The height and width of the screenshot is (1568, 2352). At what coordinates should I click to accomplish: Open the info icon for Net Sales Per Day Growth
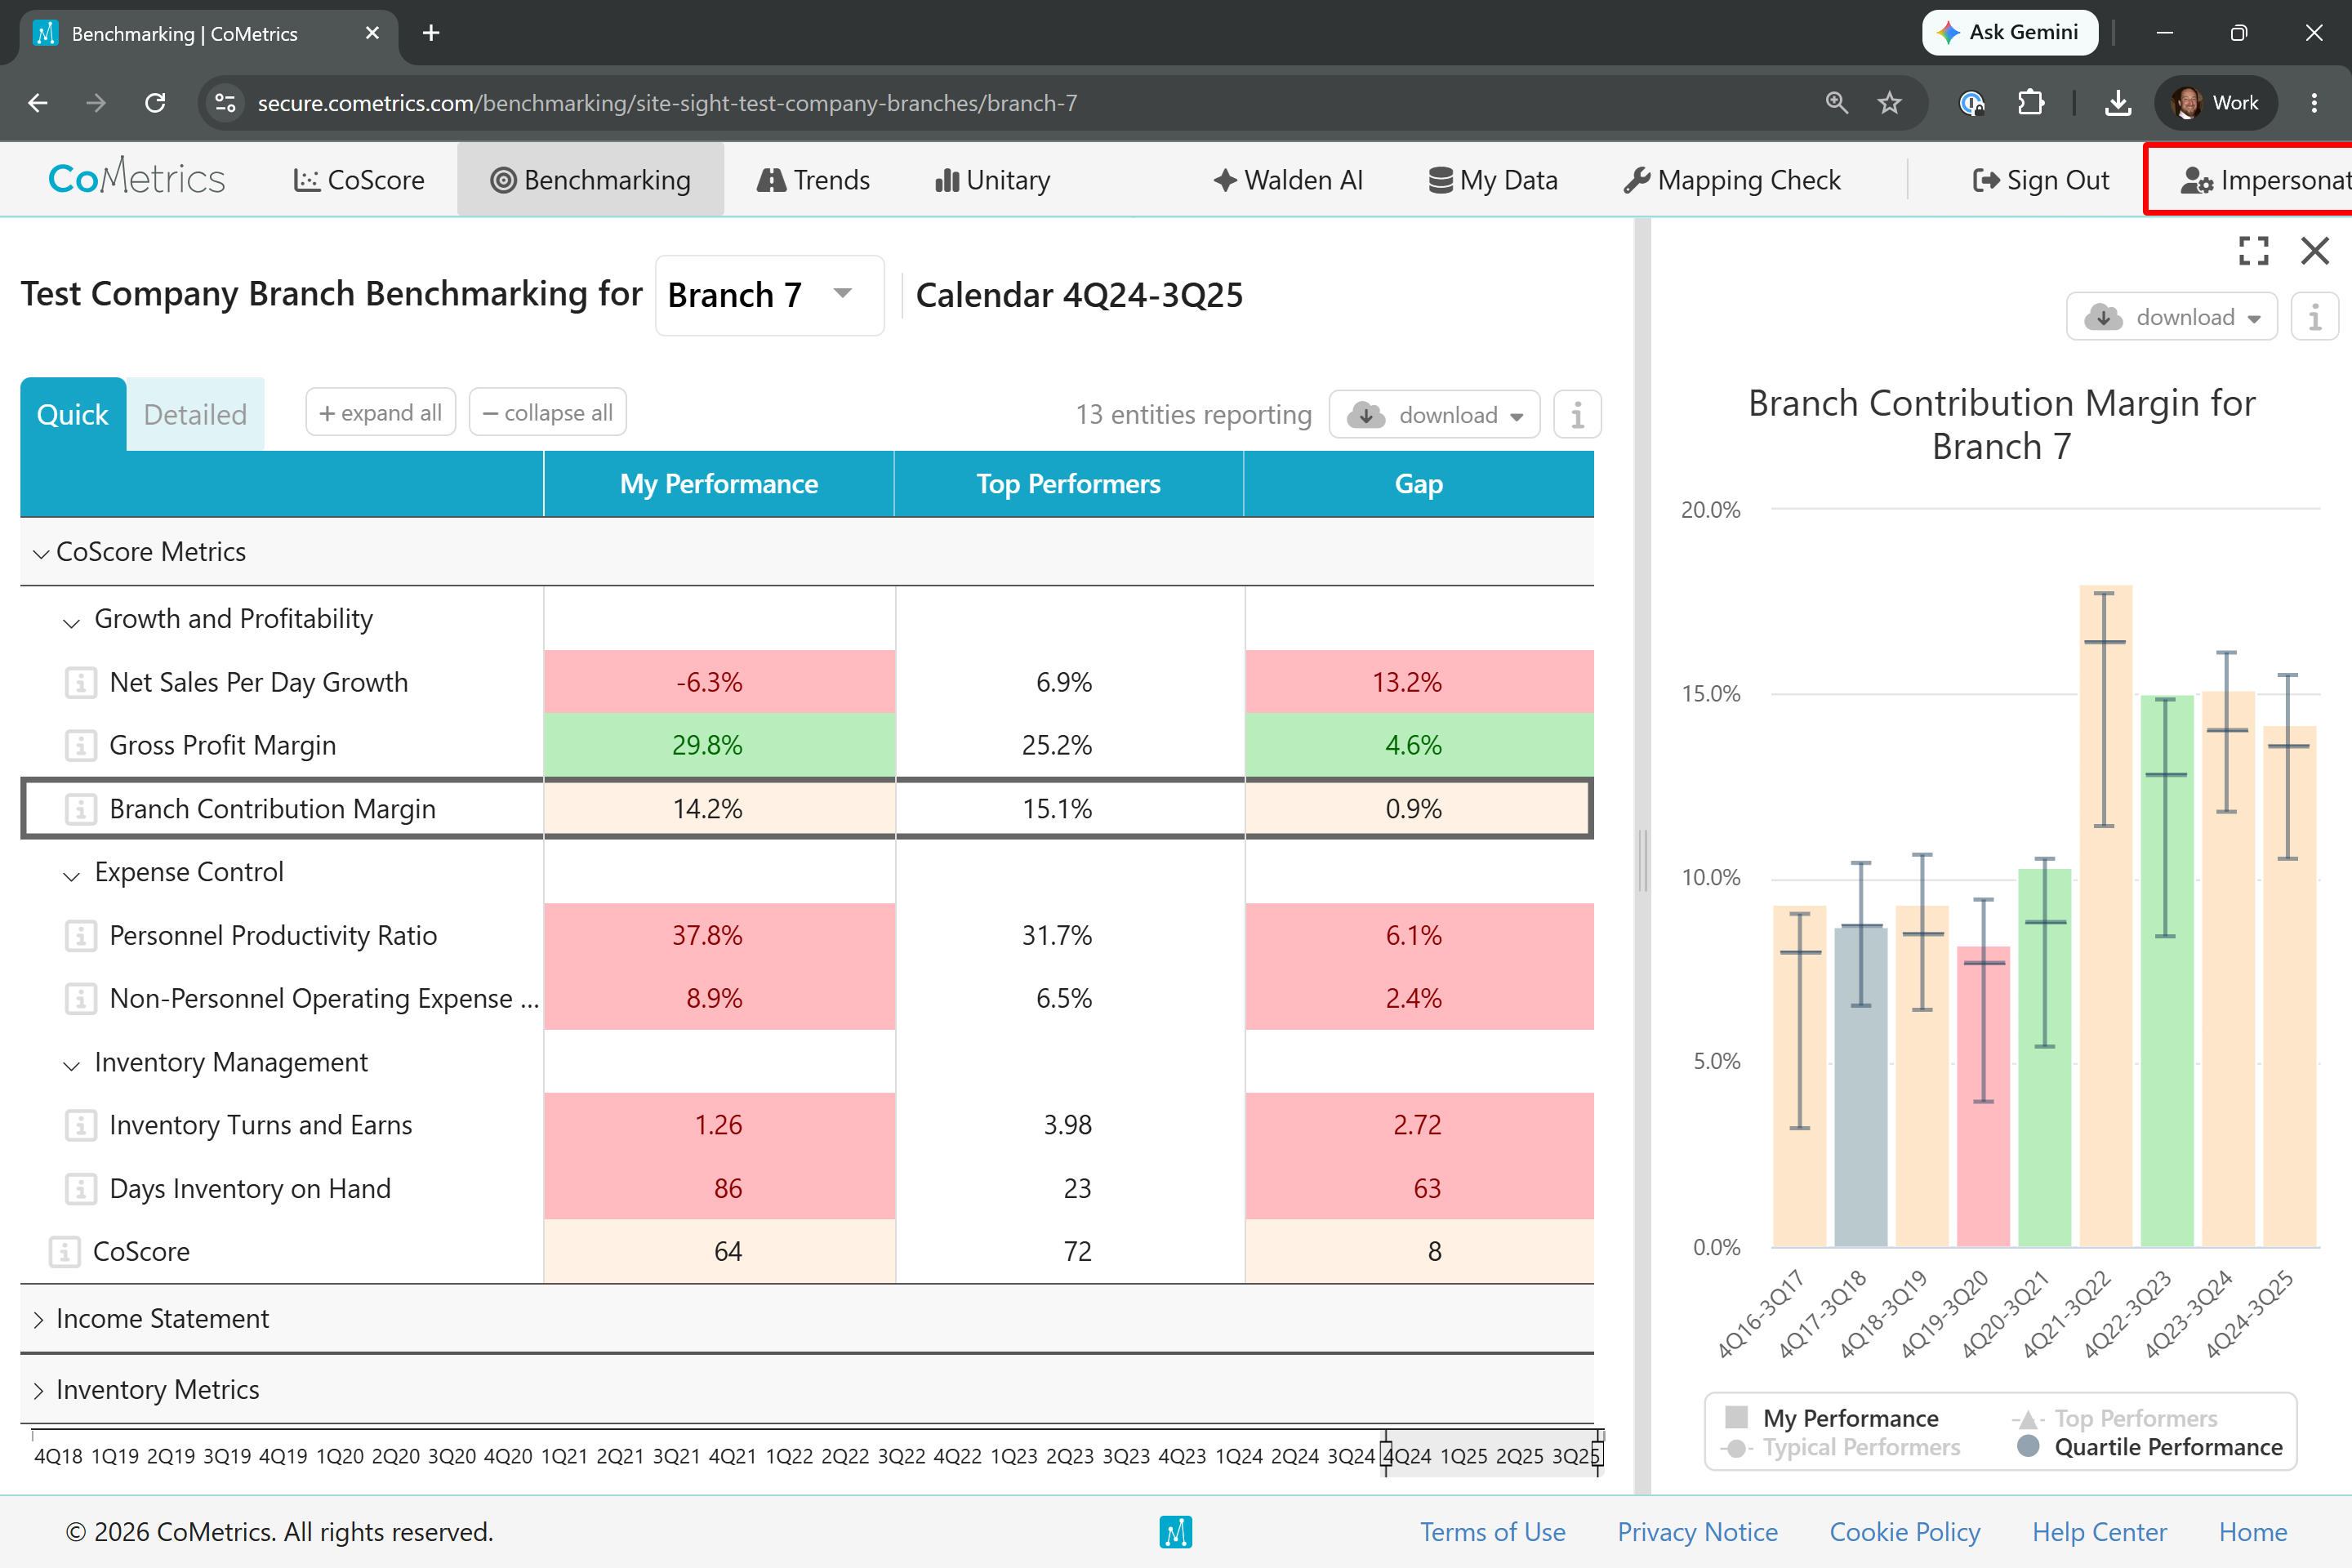(81, 683)
